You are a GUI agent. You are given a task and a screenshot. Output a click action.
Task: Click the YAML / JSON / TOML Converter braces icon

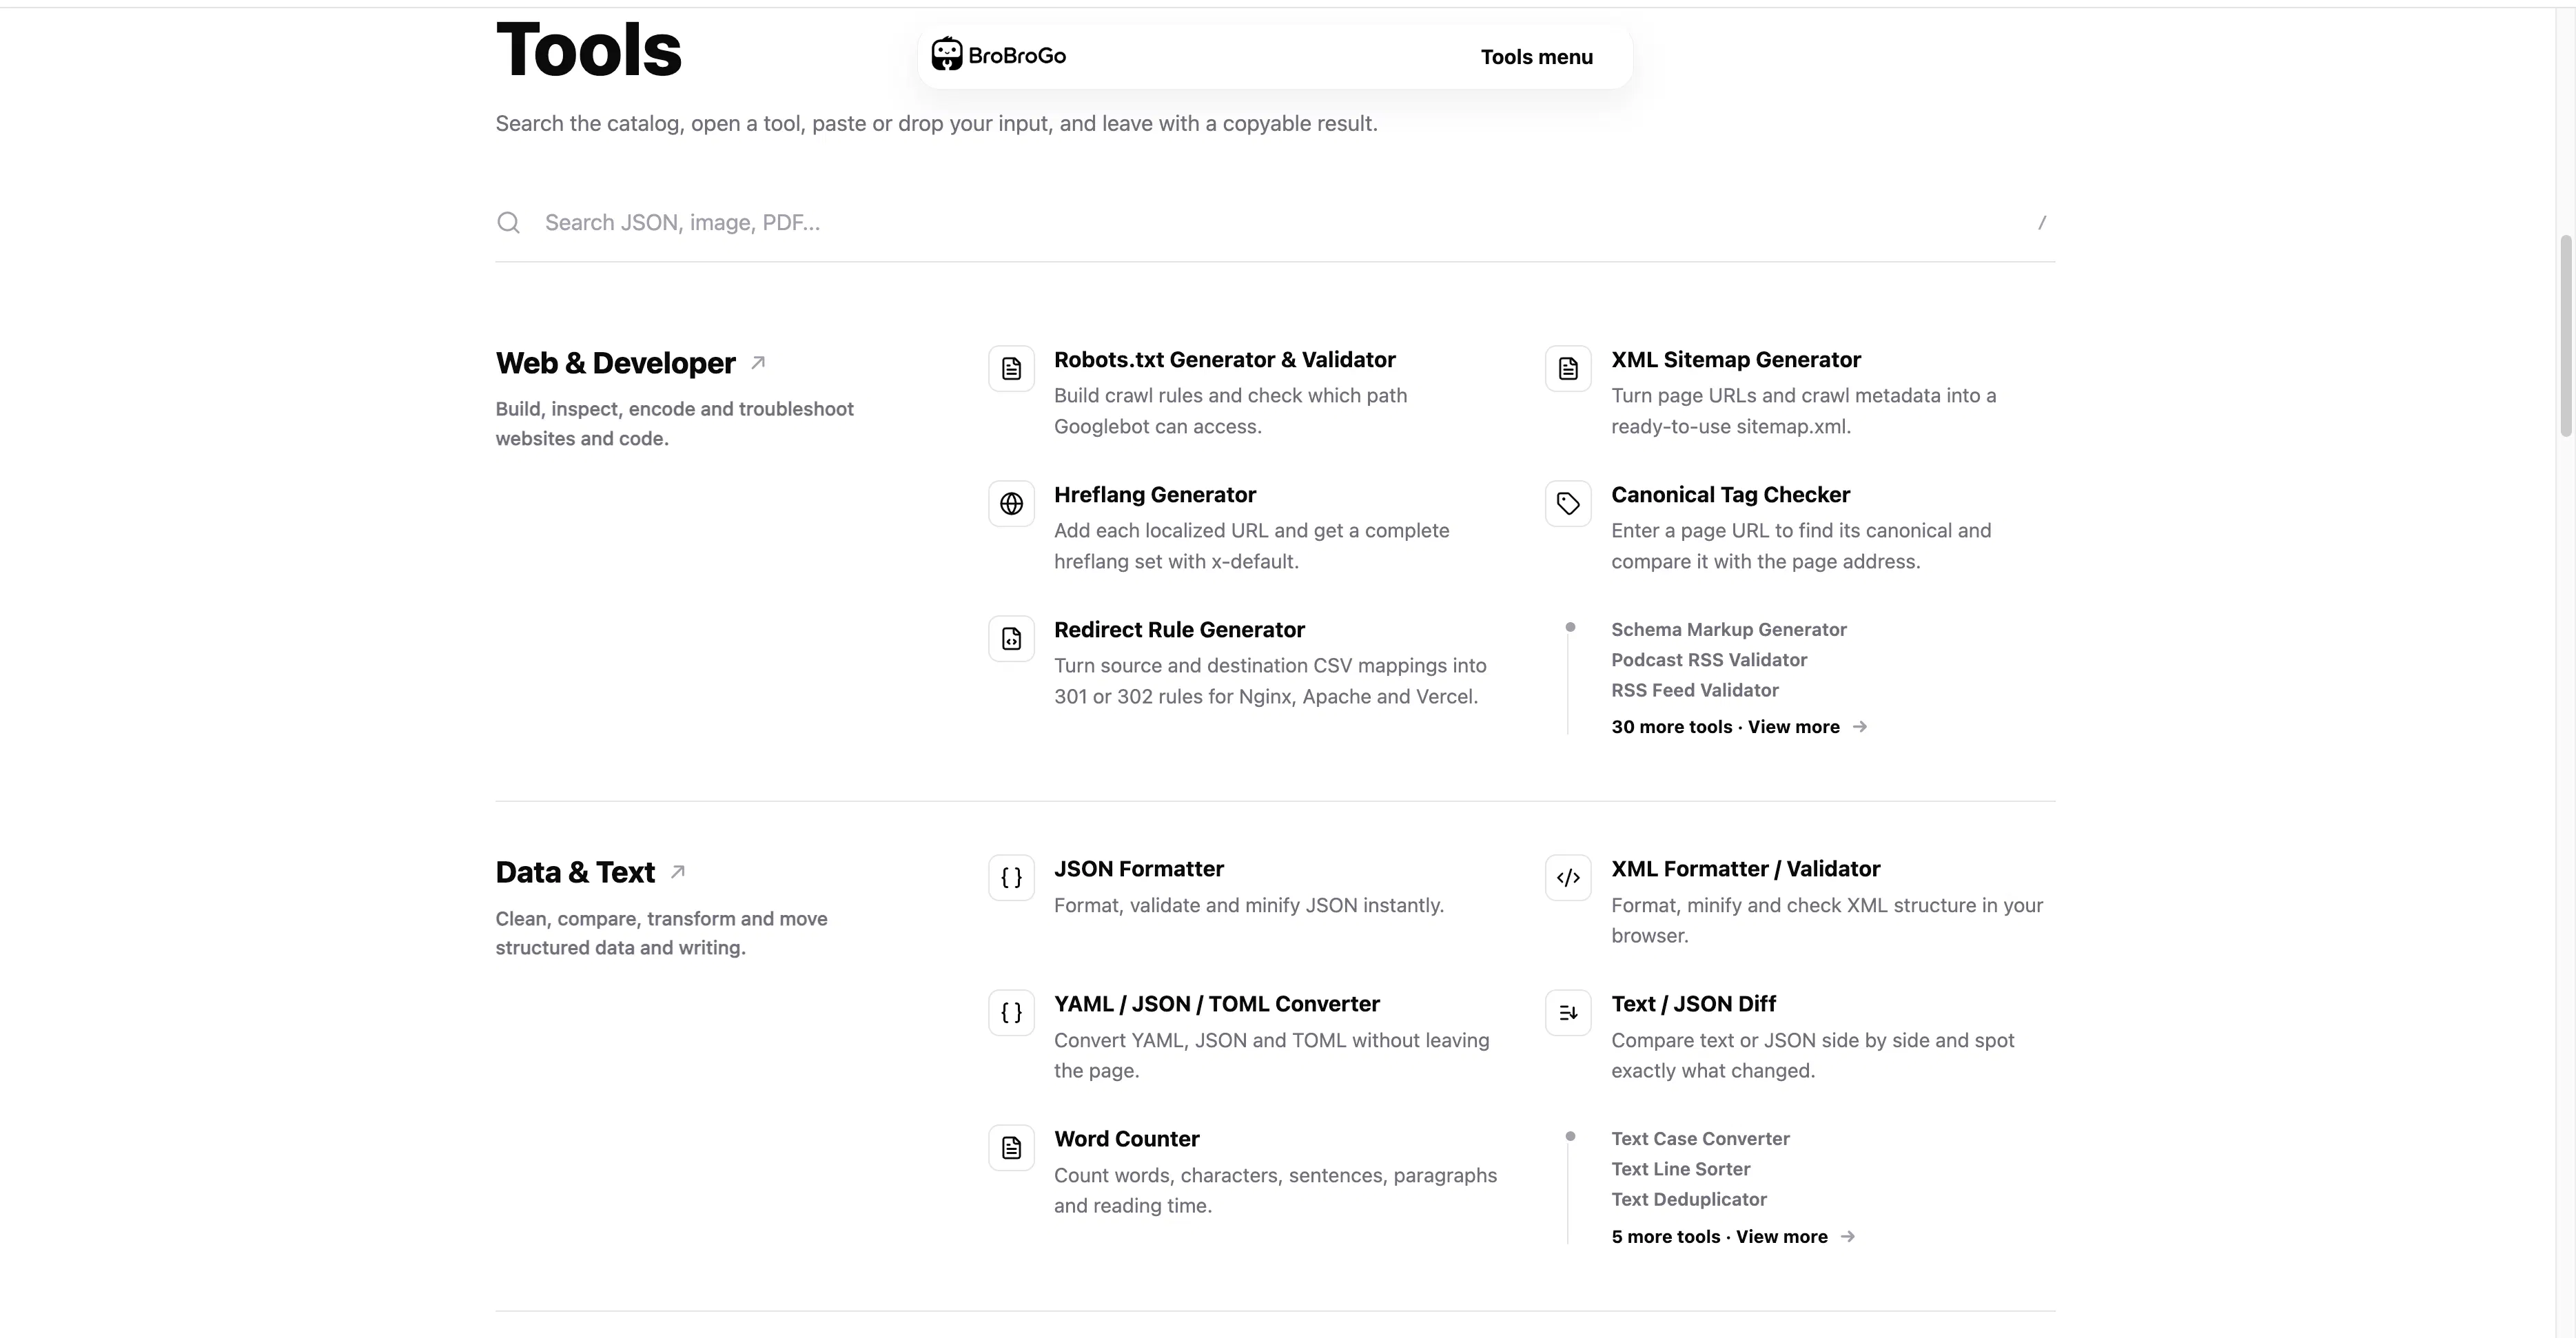point(1011,1013)
